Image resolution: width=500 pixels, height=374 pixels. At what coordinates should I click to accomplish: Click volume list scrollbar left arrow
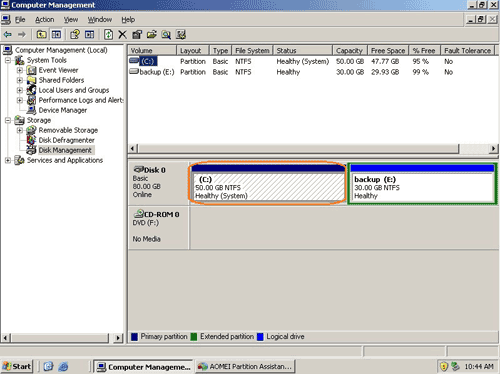click(133, 149)
